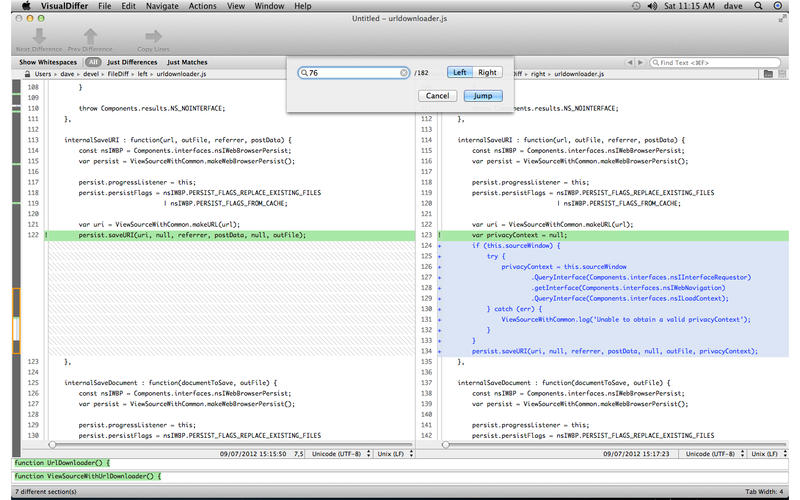Click the save icon next to the right path

pyautogui.click(x=784, y=74)
